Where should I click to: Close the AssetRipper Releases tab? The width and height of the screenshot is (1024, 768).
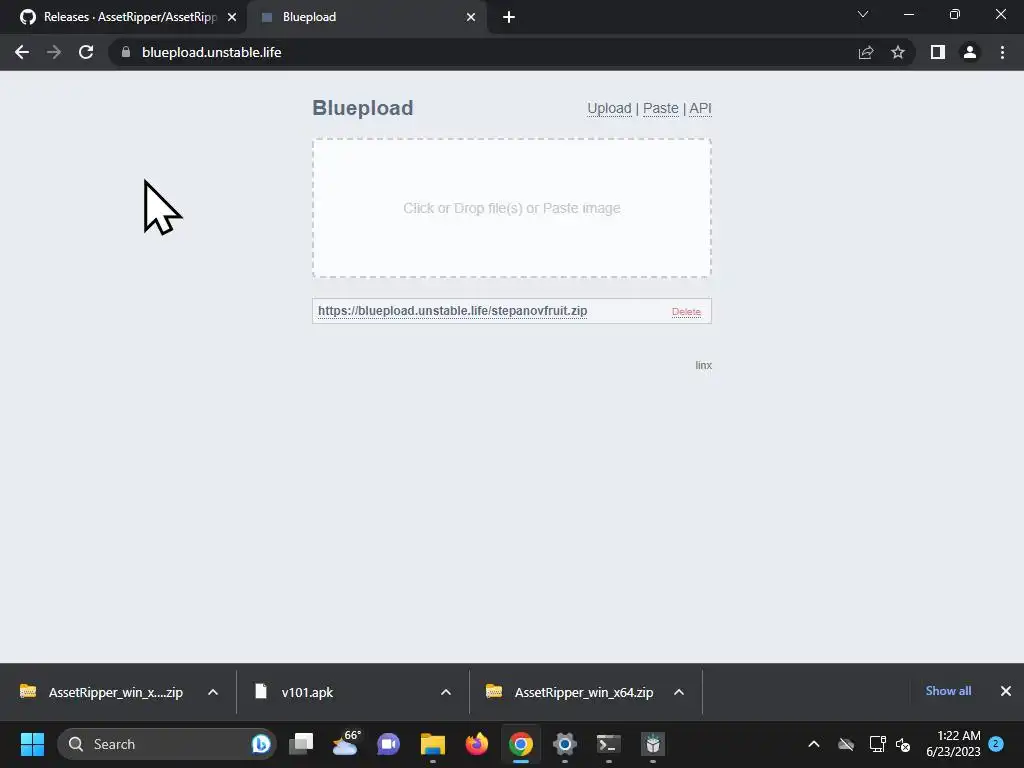tap(232, 17)
